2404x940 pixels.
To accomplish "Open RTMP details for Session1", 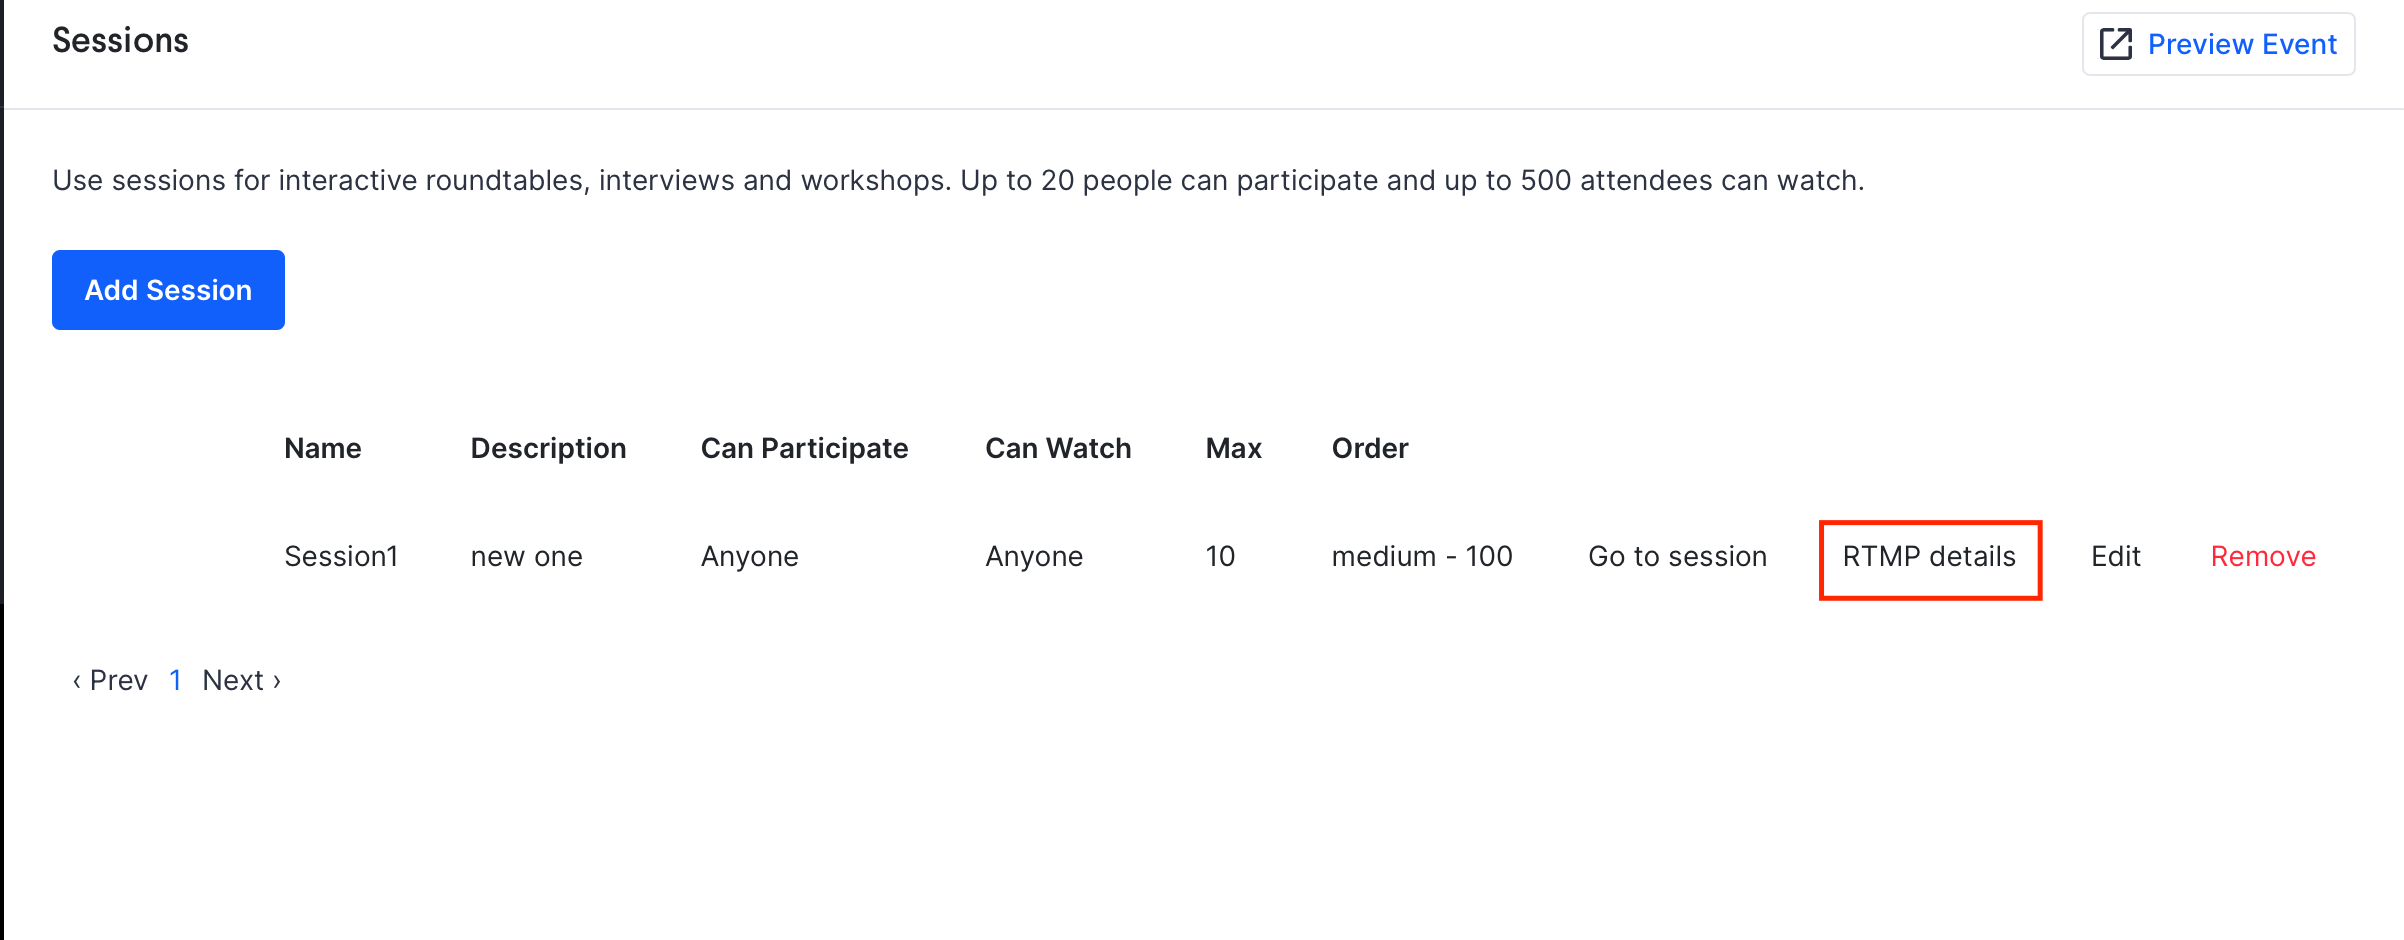I will click(x=1929, y=556).
